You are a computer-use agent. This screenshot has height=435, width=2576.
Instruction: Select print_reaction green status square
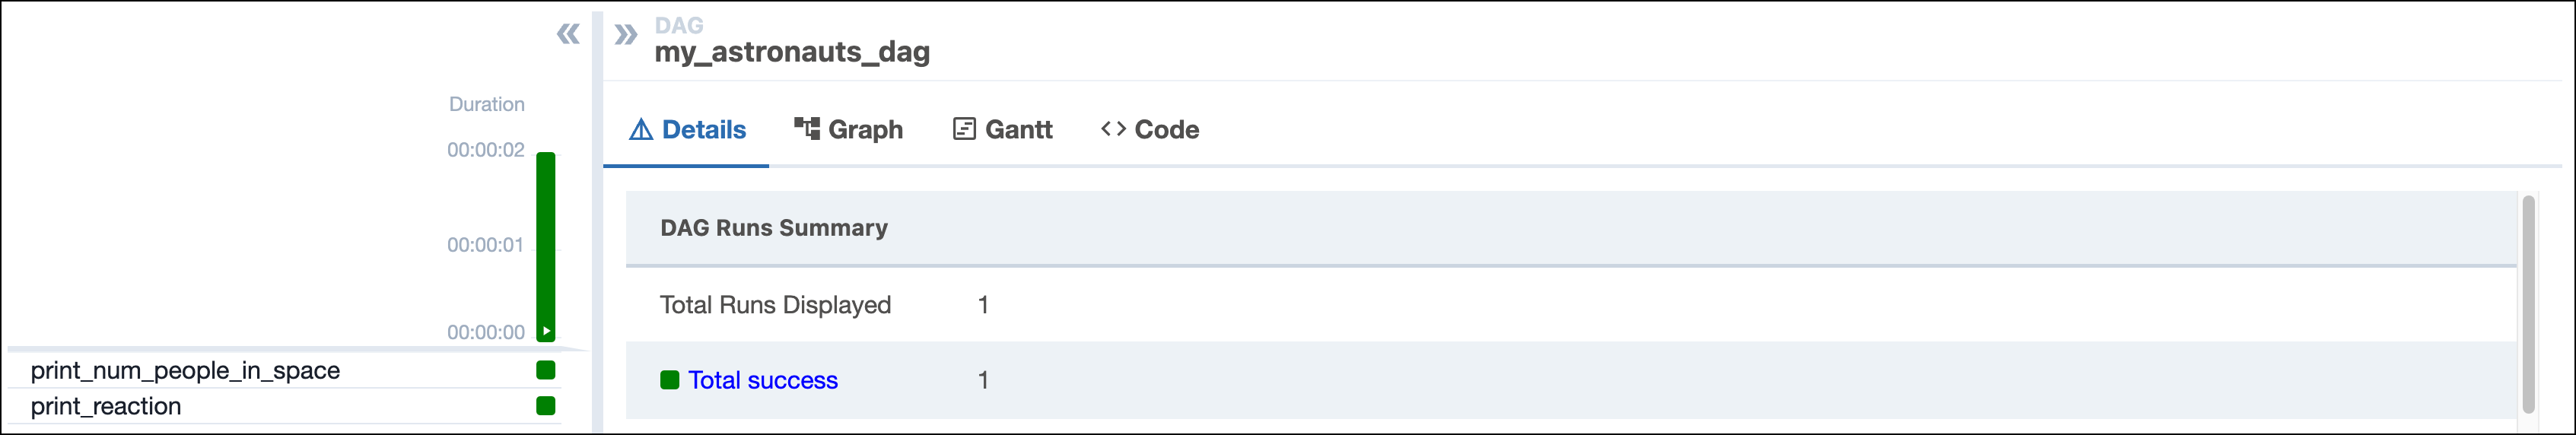pos(546,406)
